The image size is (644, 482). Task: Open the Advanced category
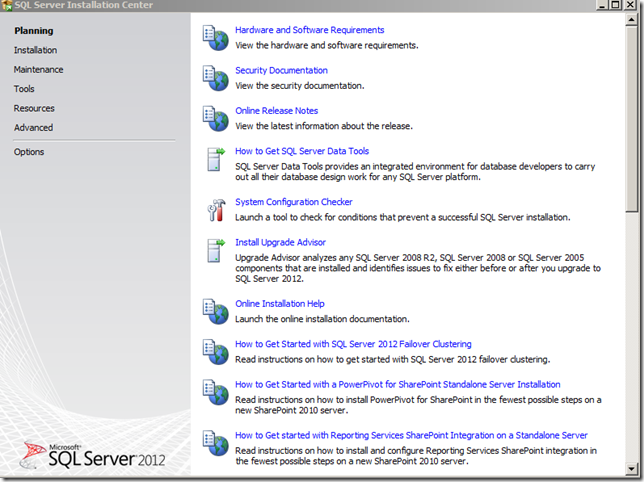point(33,128)
